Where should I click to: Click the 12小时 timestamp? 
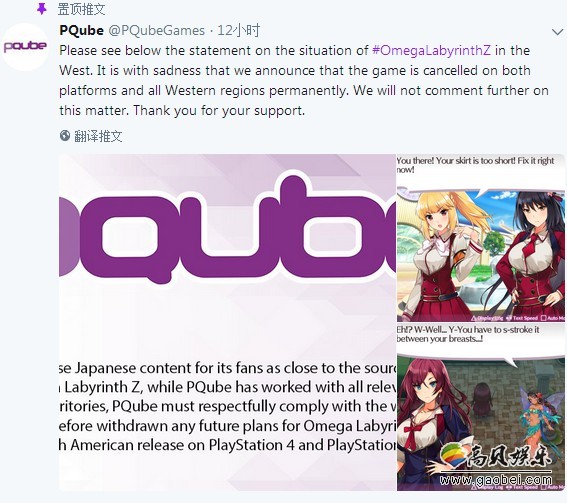click(x=238, y=30)
